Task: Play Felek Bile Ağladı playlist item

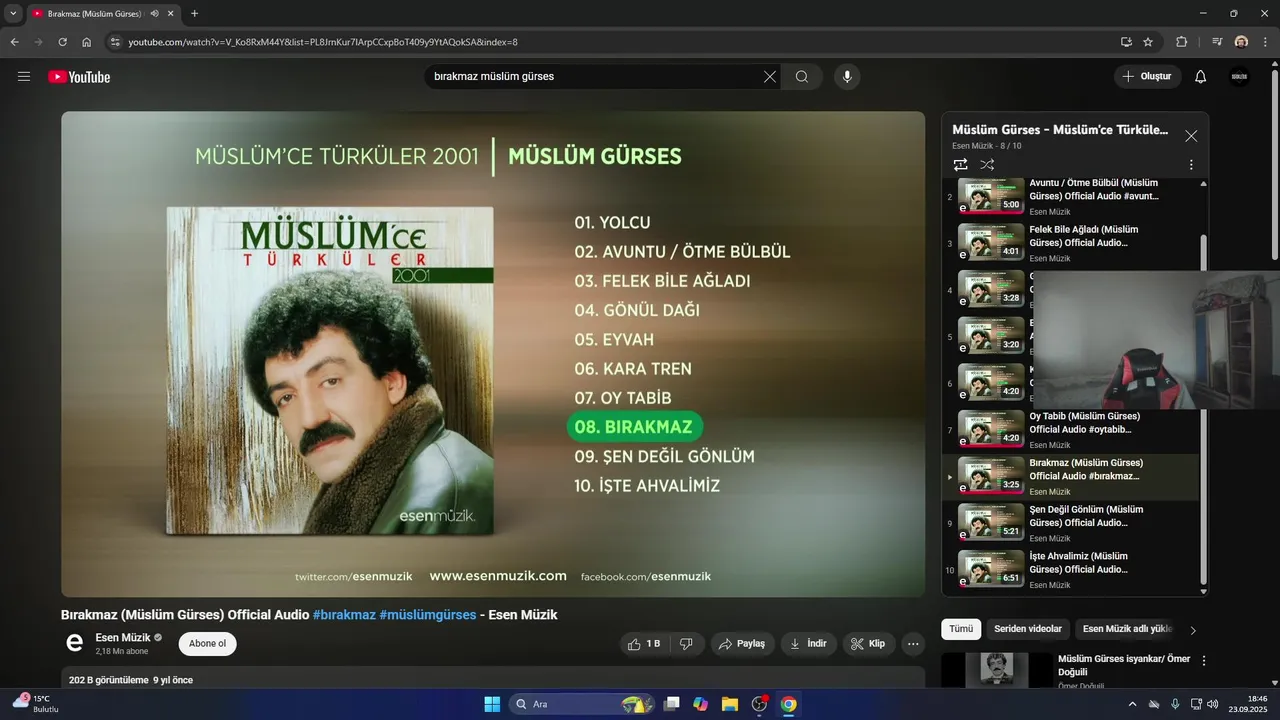Action: click(x=1071, y=243)
